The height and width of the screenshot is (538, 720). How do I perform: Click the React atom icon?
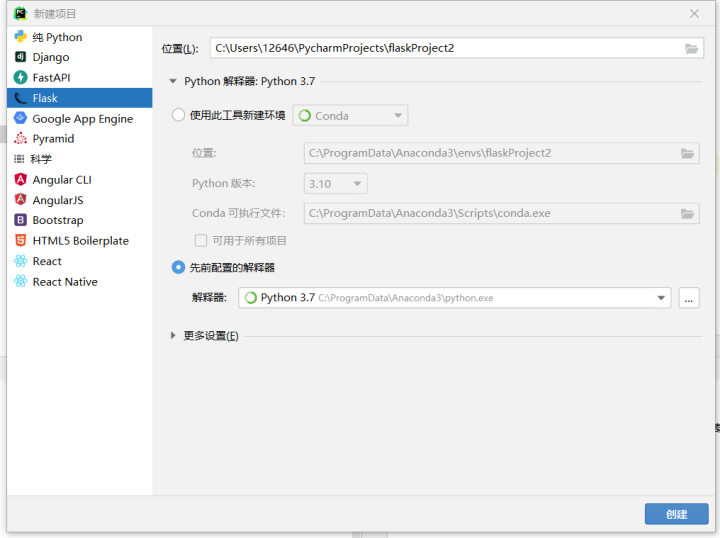20,261
